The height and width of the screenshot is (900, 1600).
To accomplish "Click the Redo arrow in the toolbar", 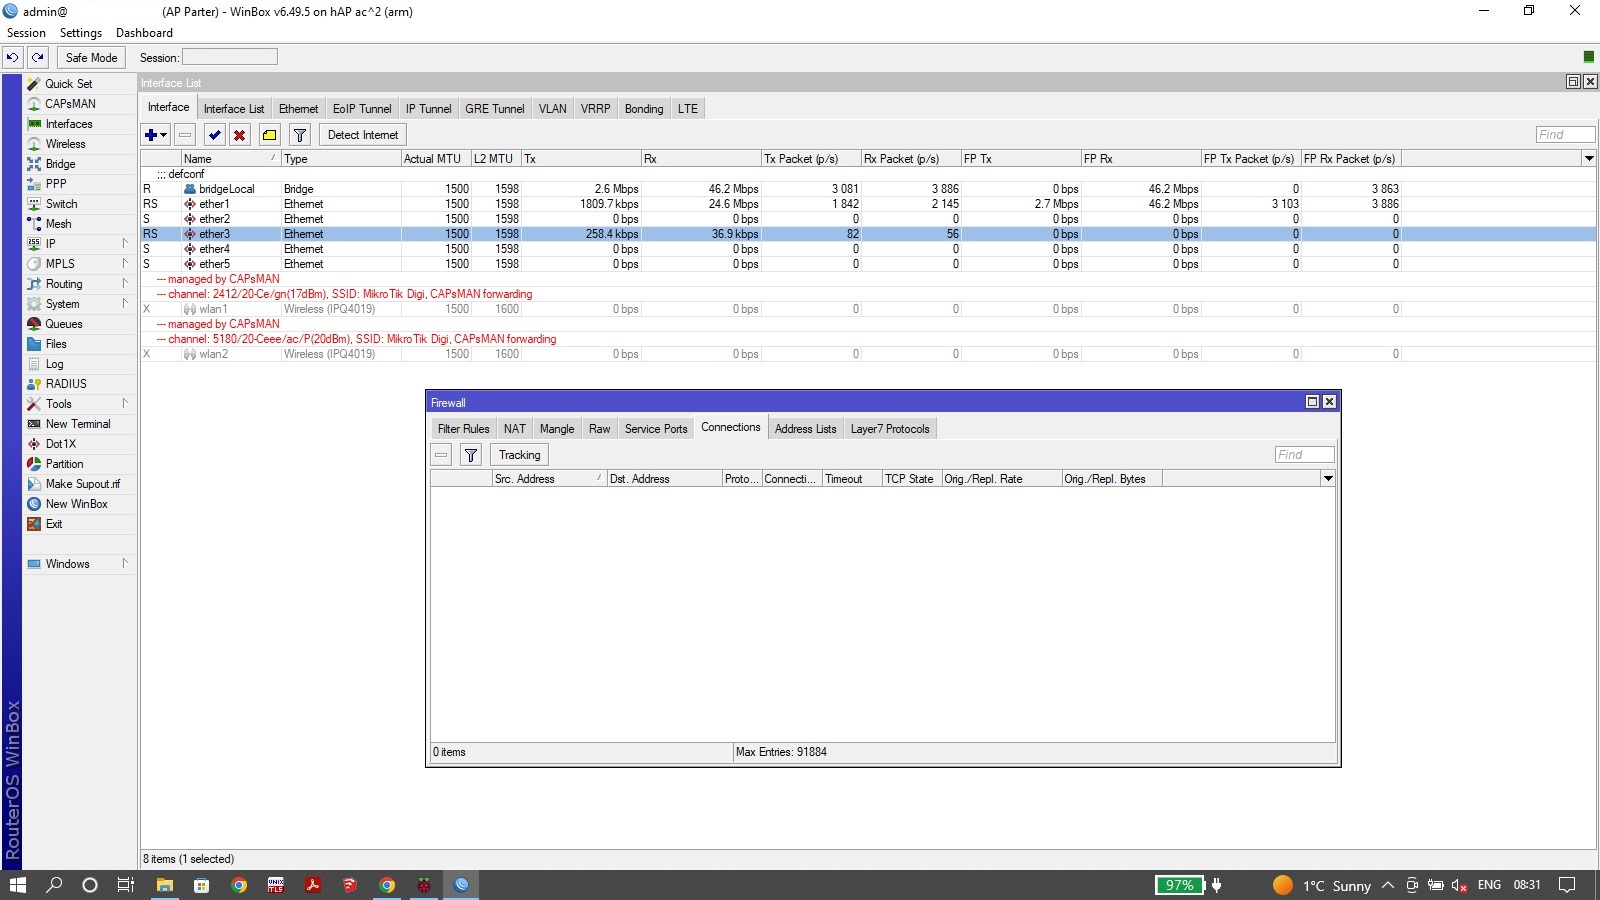I will coord(38,58).
